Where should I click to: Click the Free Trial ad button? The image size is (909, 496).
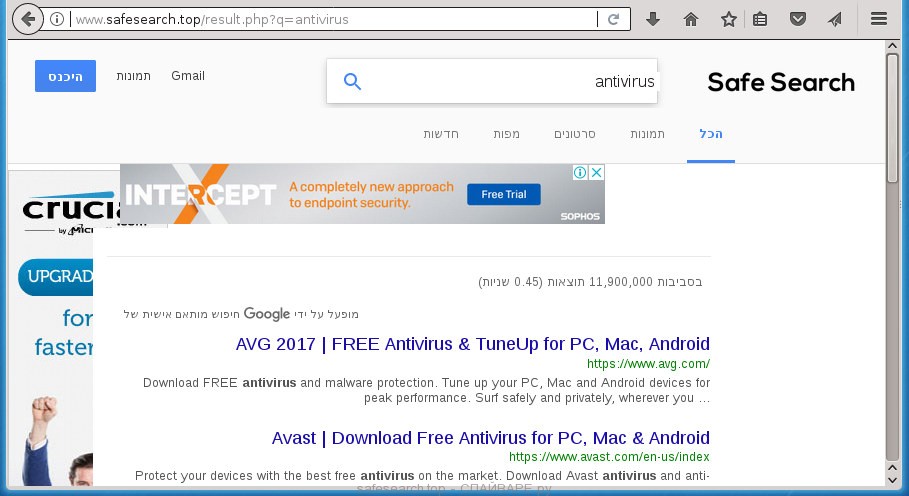point(504,195)
